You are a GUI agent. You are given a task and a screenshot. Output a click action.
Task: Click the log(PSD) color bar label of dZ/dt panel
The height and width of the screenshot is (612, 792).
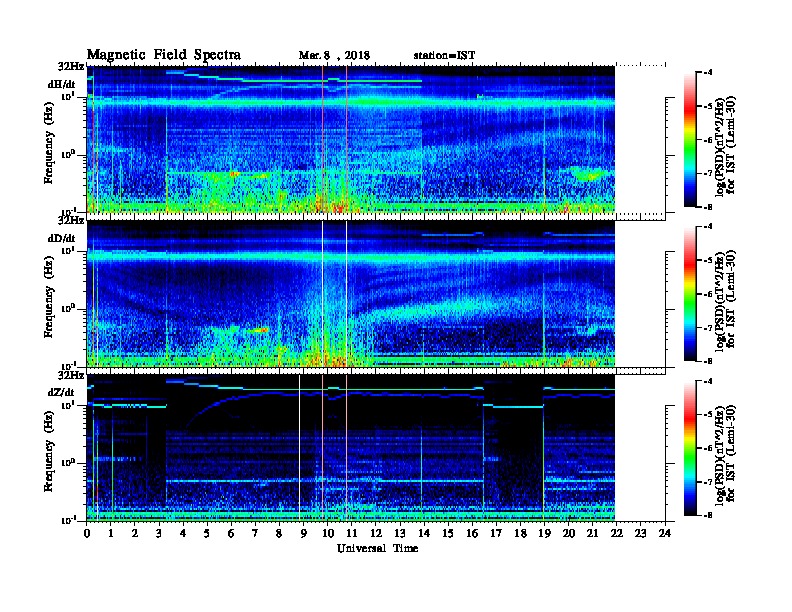(725, 454)
